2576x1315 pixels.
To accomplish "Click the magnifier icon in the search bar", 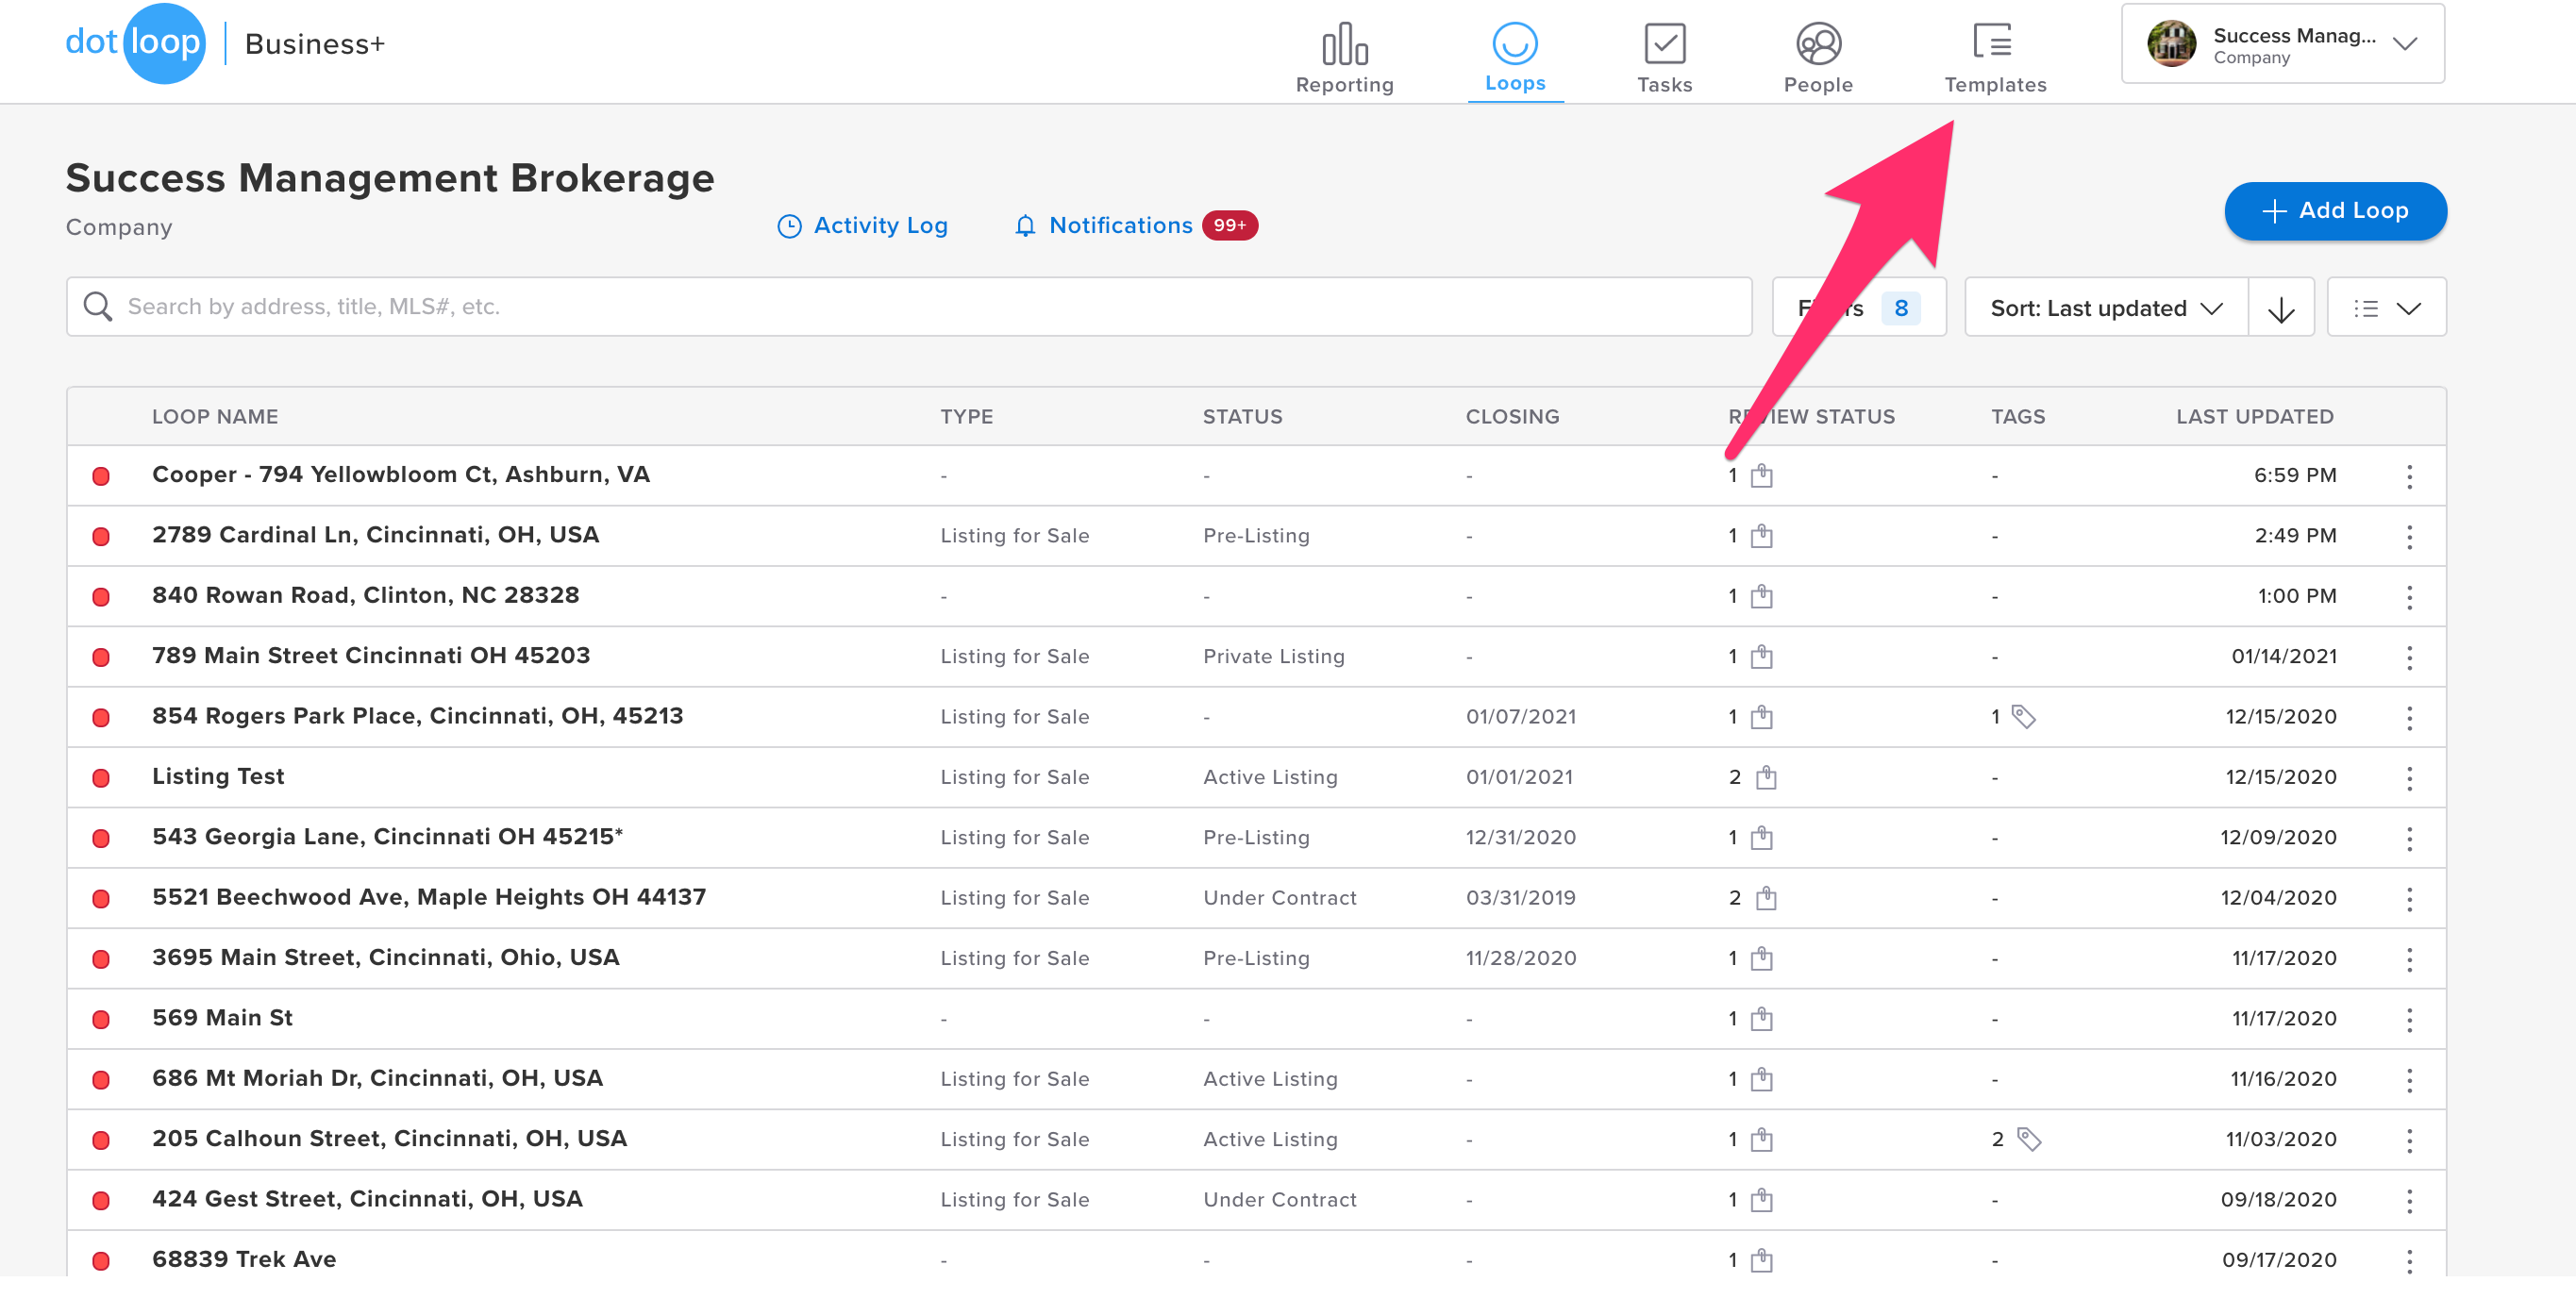I will tap(98, 306).
